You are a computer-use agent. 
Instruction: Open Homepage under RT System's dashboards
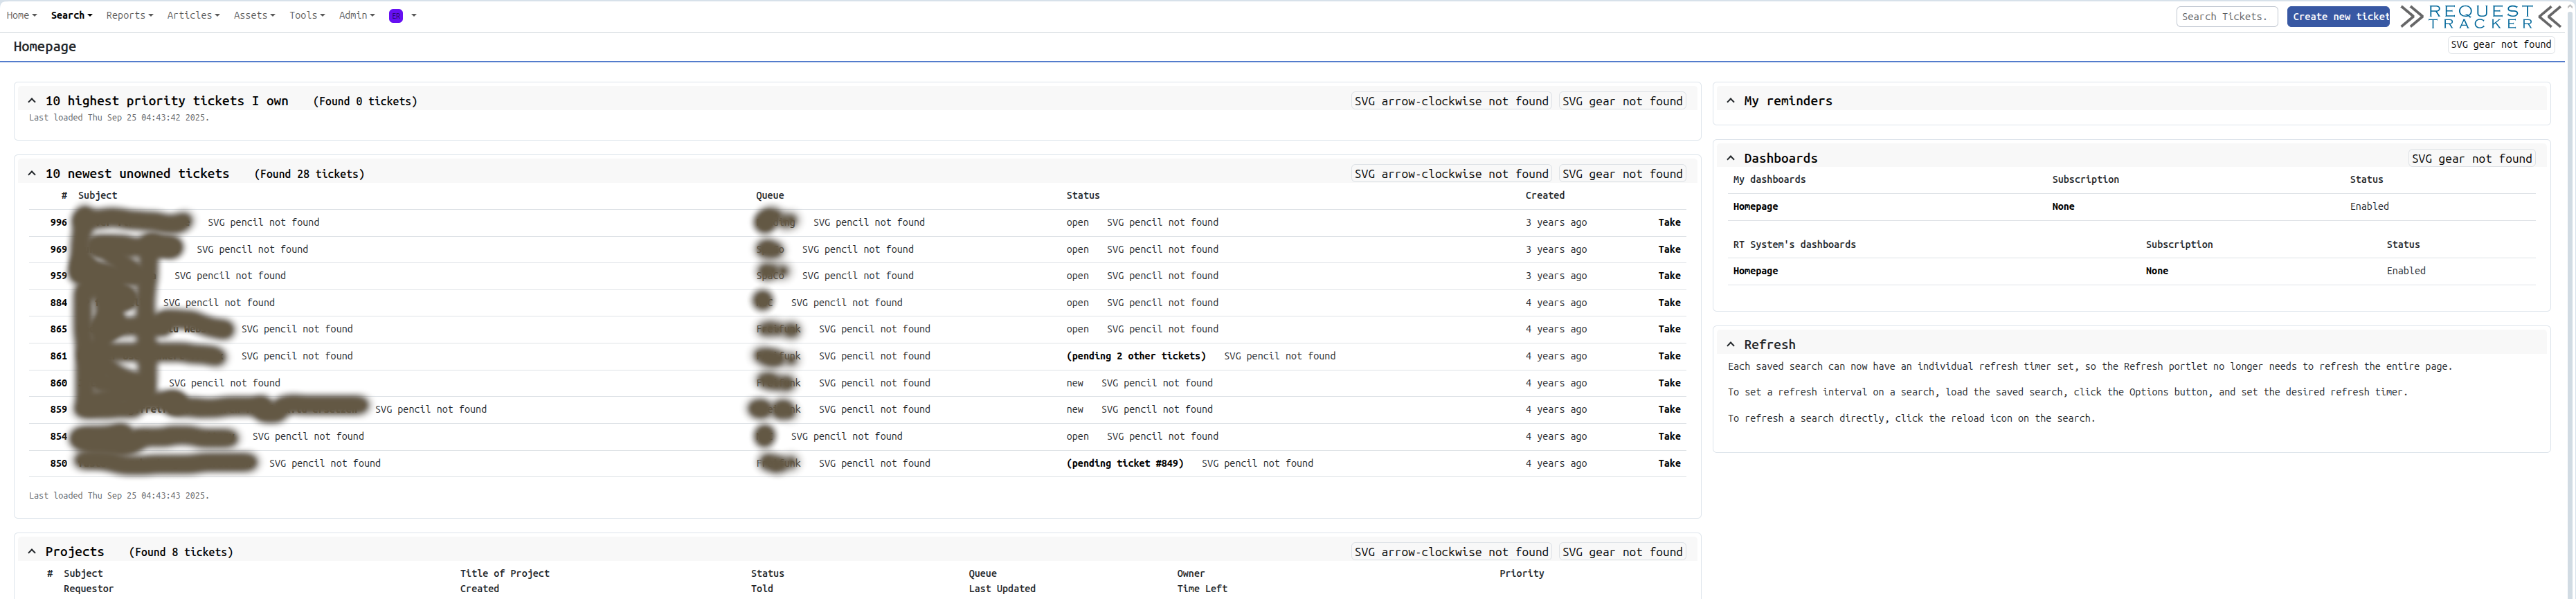coord(1755,271)
